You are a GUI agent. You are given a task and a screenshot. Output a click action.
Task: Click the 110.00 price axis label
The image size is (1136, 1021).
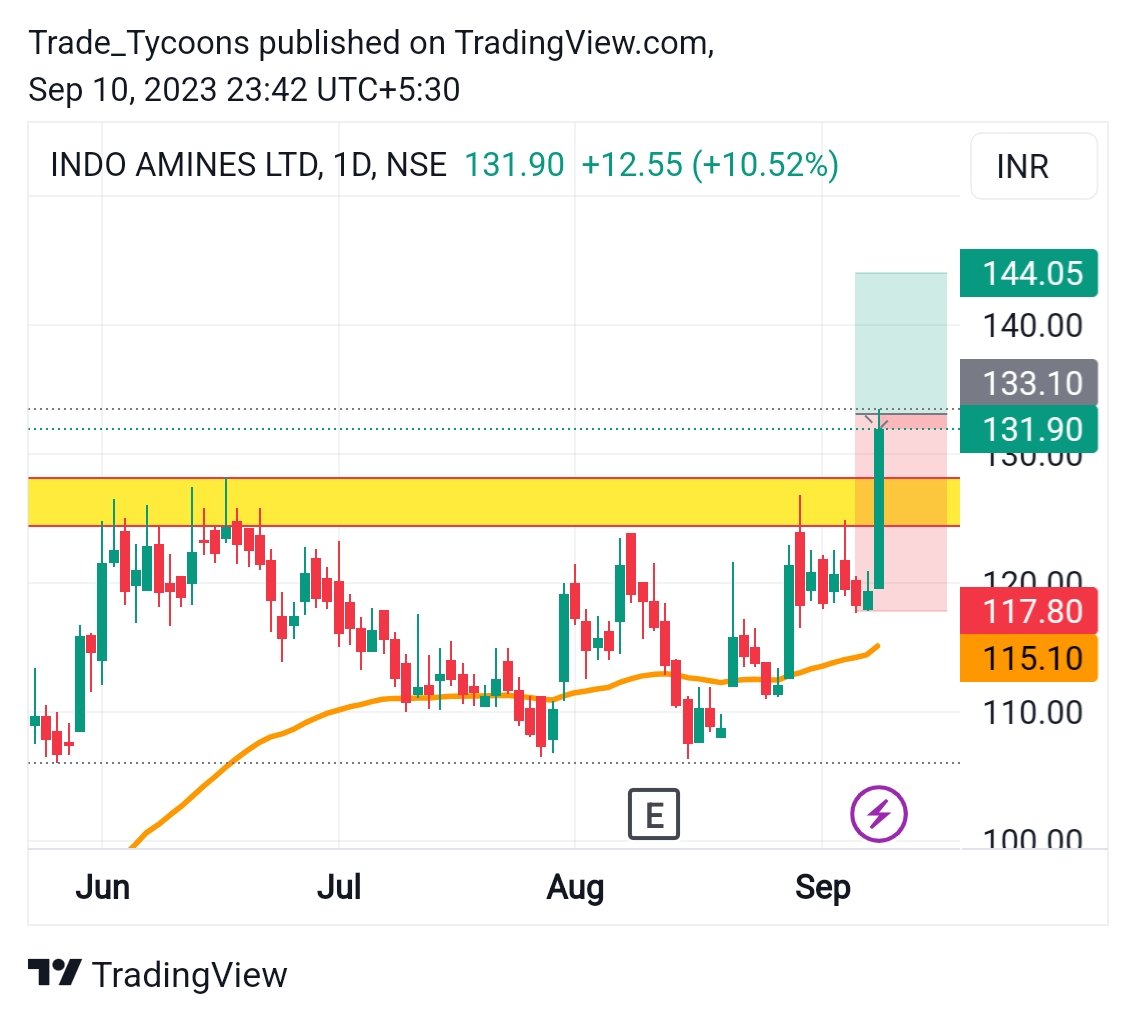click(1032, 712)
